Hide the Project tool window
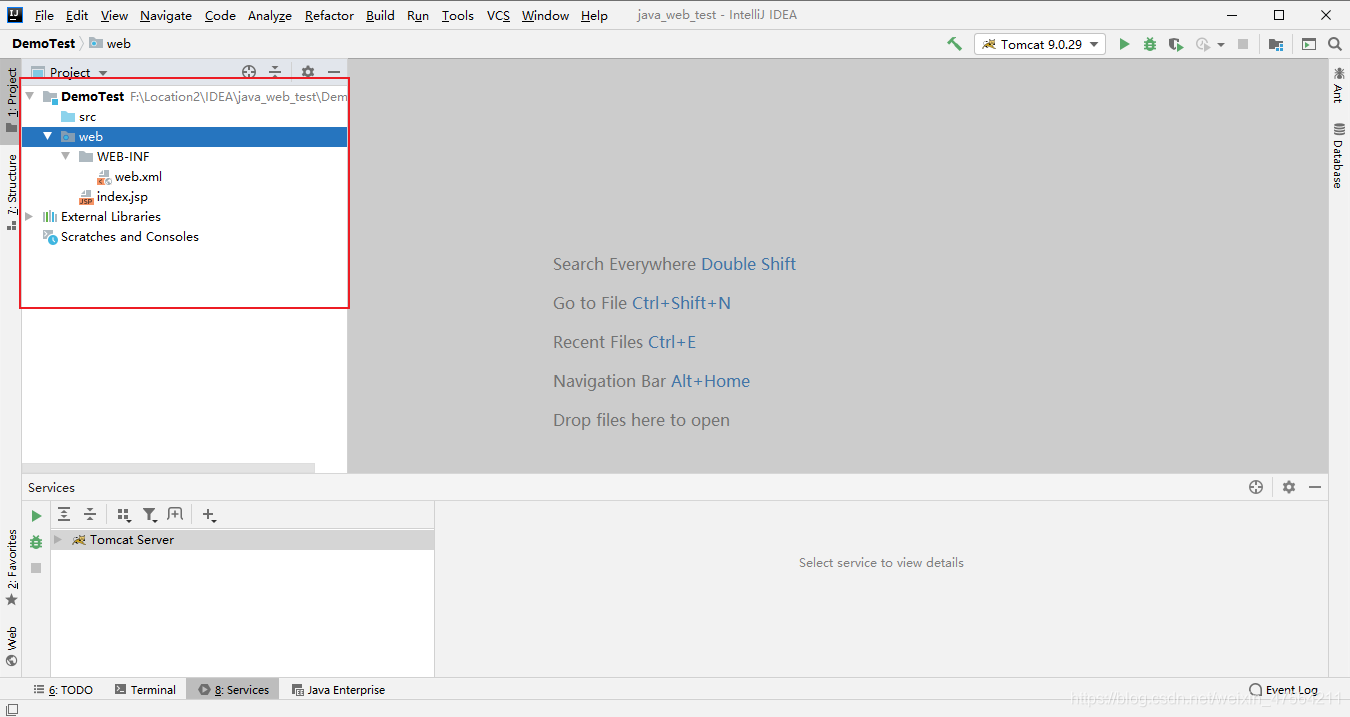1350x717 pixels. point(334,72)
